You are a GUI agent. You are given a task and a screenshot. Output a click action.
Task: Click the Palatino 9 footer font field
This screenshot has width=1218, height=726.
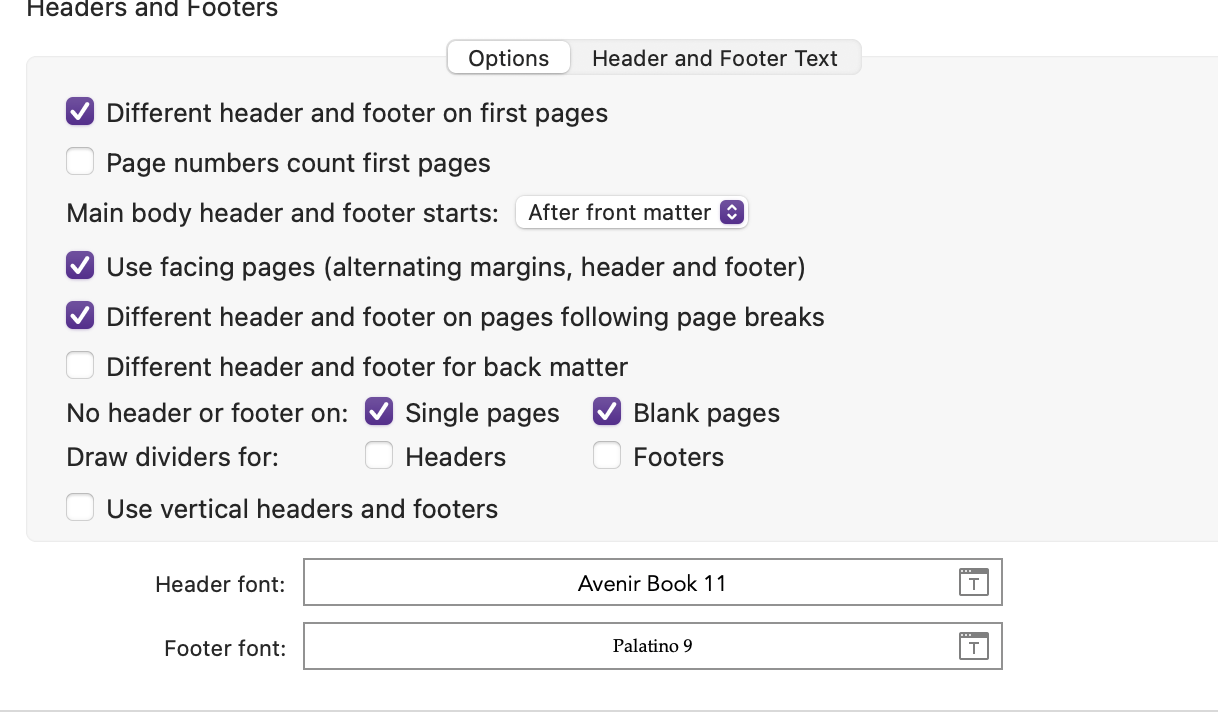[x=652, y=646]
